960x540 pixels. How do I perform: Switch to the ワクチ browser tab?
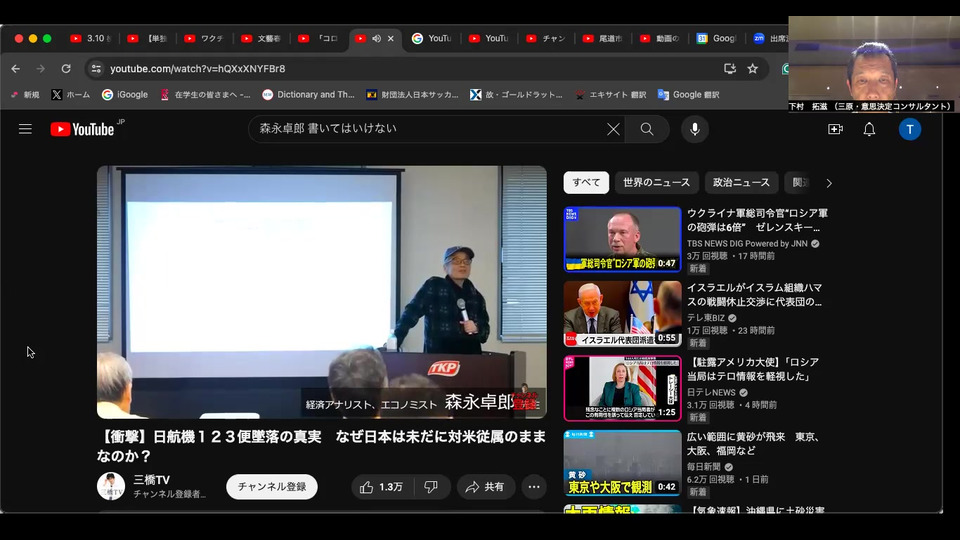[206, 39]
